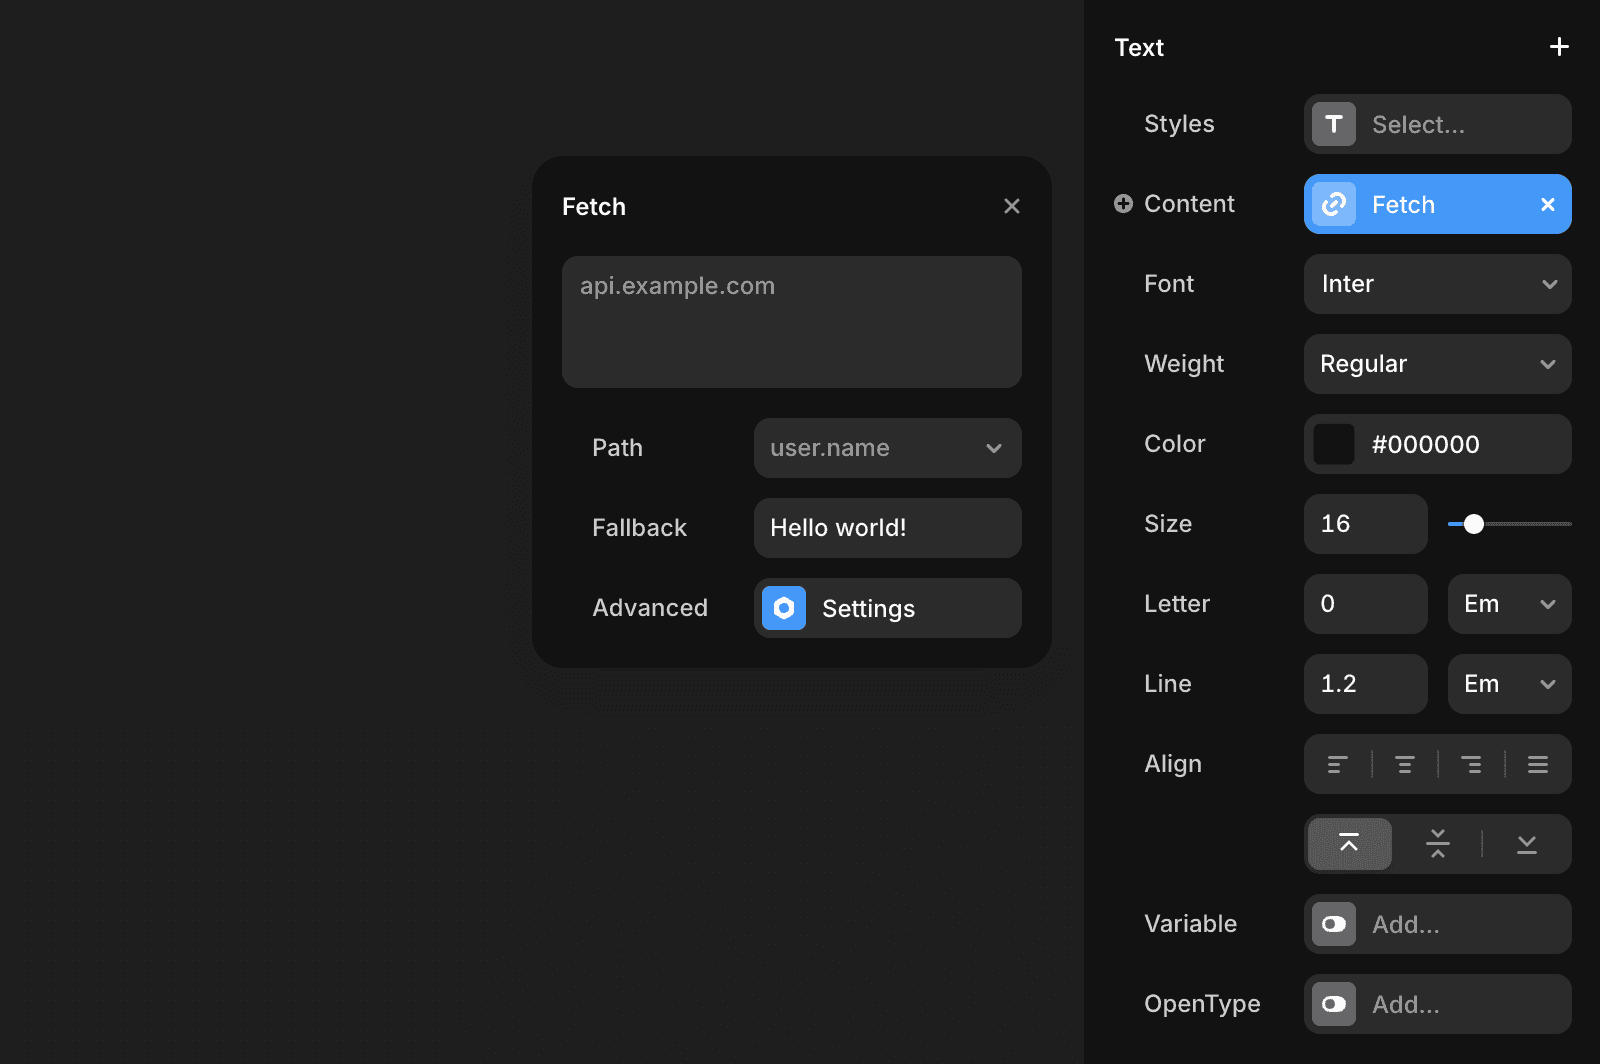Viewport: 1600px width, 1064px height.
Task: Set vertical alignment to middle
Action: 1437,843
